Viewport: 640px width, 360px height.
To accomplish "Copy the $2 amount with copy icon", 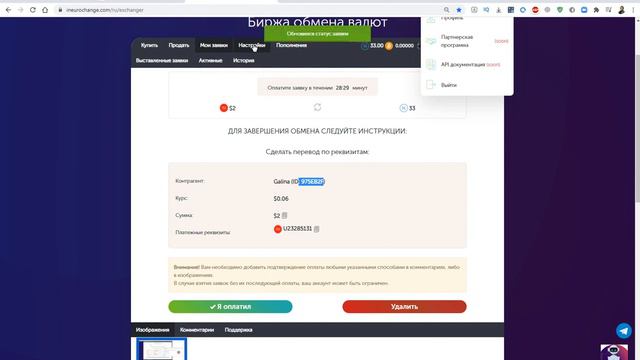I will [x=284, y=216].
